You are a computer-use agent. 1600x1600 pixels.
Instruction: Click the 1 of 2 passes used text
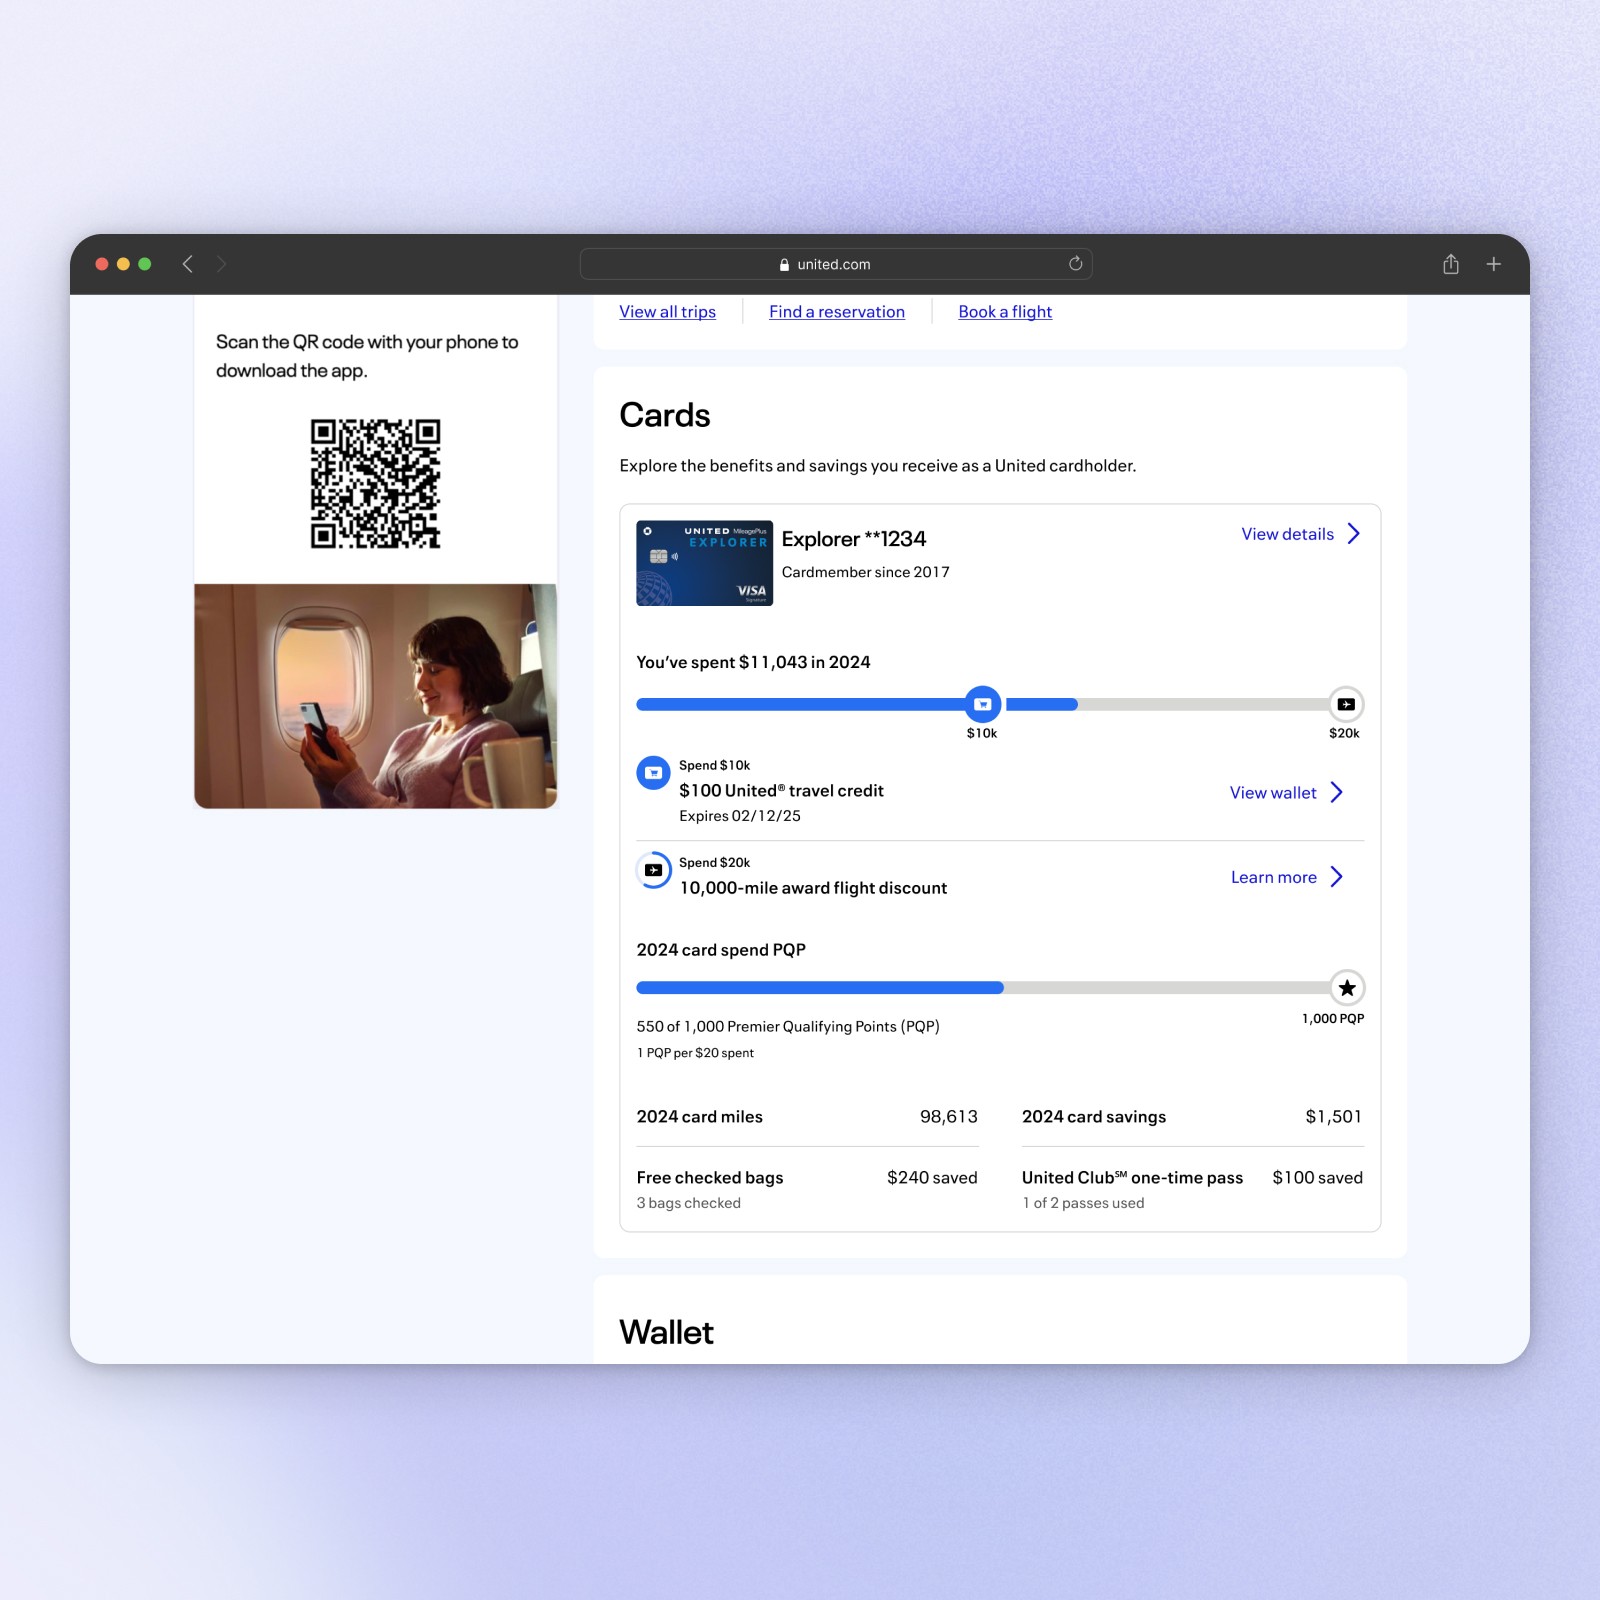(1083, 1203)
